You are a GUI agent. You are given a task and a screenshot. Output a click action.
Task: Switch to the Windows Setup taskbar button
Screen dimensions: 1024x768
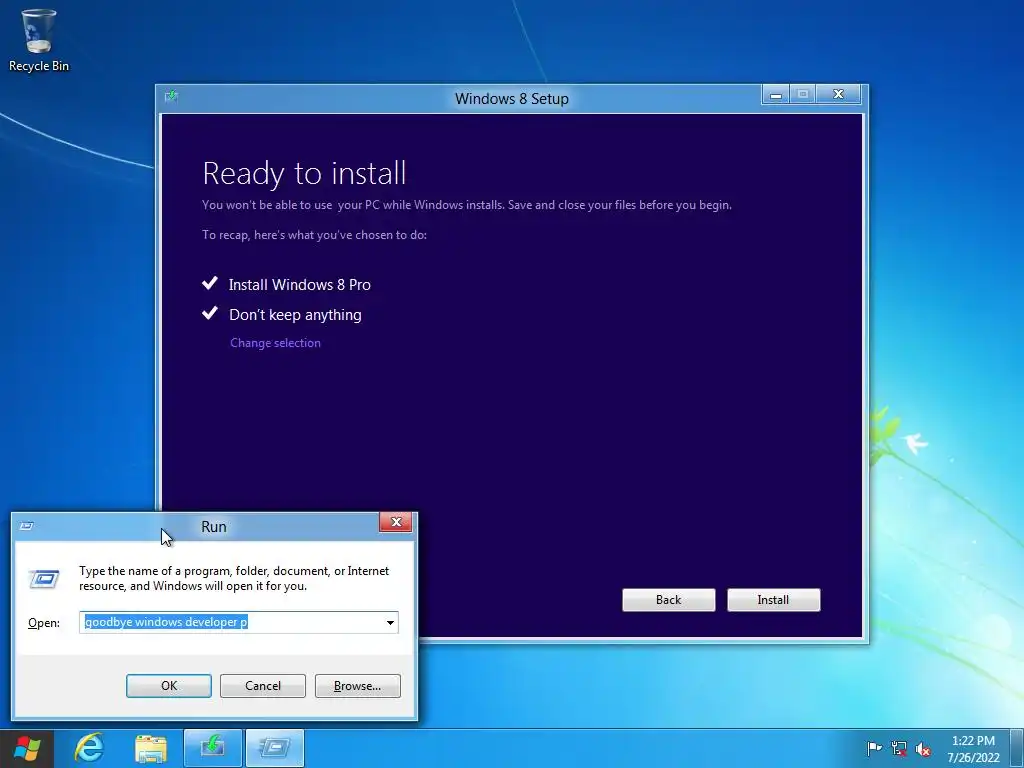click(x=213, y=748)
